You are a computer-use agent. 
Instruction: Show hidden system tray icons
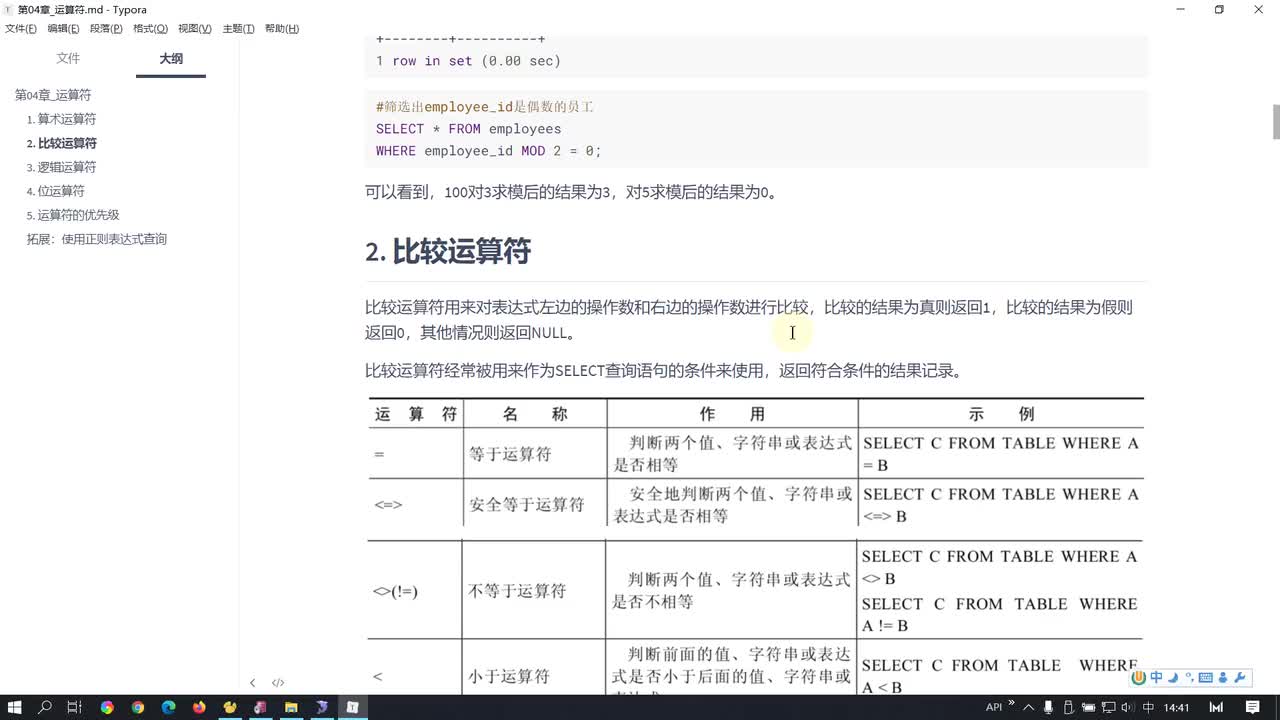click(x=1028, y=707)
